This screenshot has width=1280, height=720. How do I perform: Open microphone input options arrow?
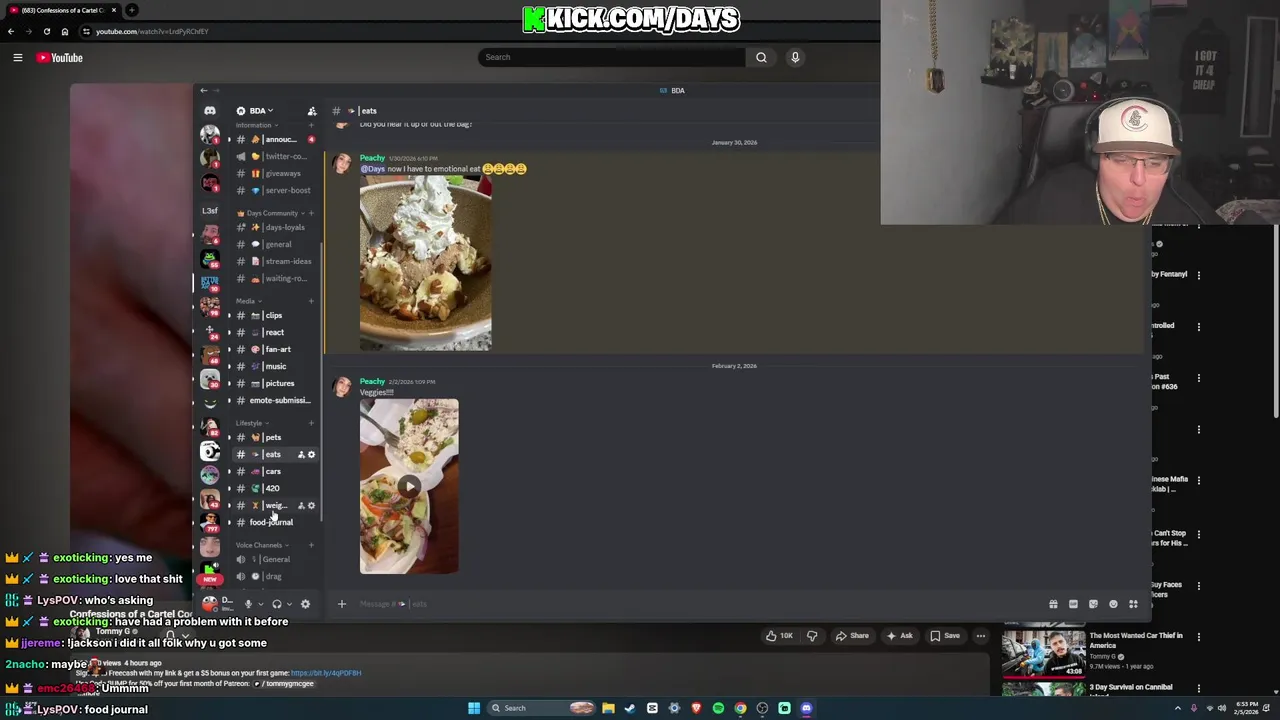click(x=260, y=604)
